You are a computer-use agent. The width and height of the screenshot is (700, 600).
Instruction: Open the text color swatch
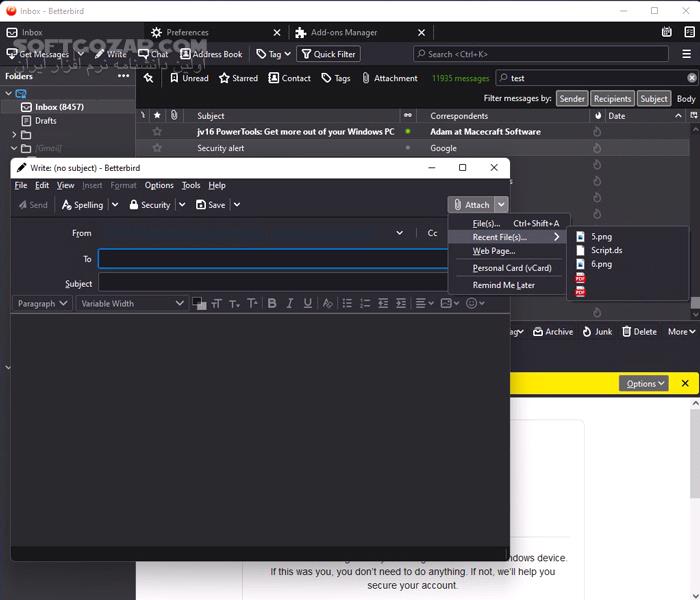[199, 304]
